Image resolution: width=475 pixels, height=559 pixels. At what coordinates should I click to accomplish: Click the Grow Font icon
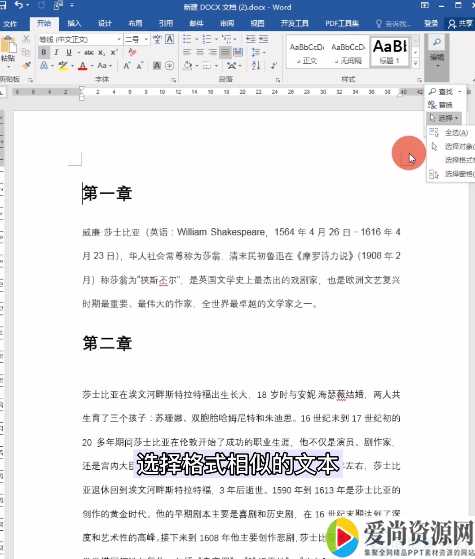pos(127,66)
